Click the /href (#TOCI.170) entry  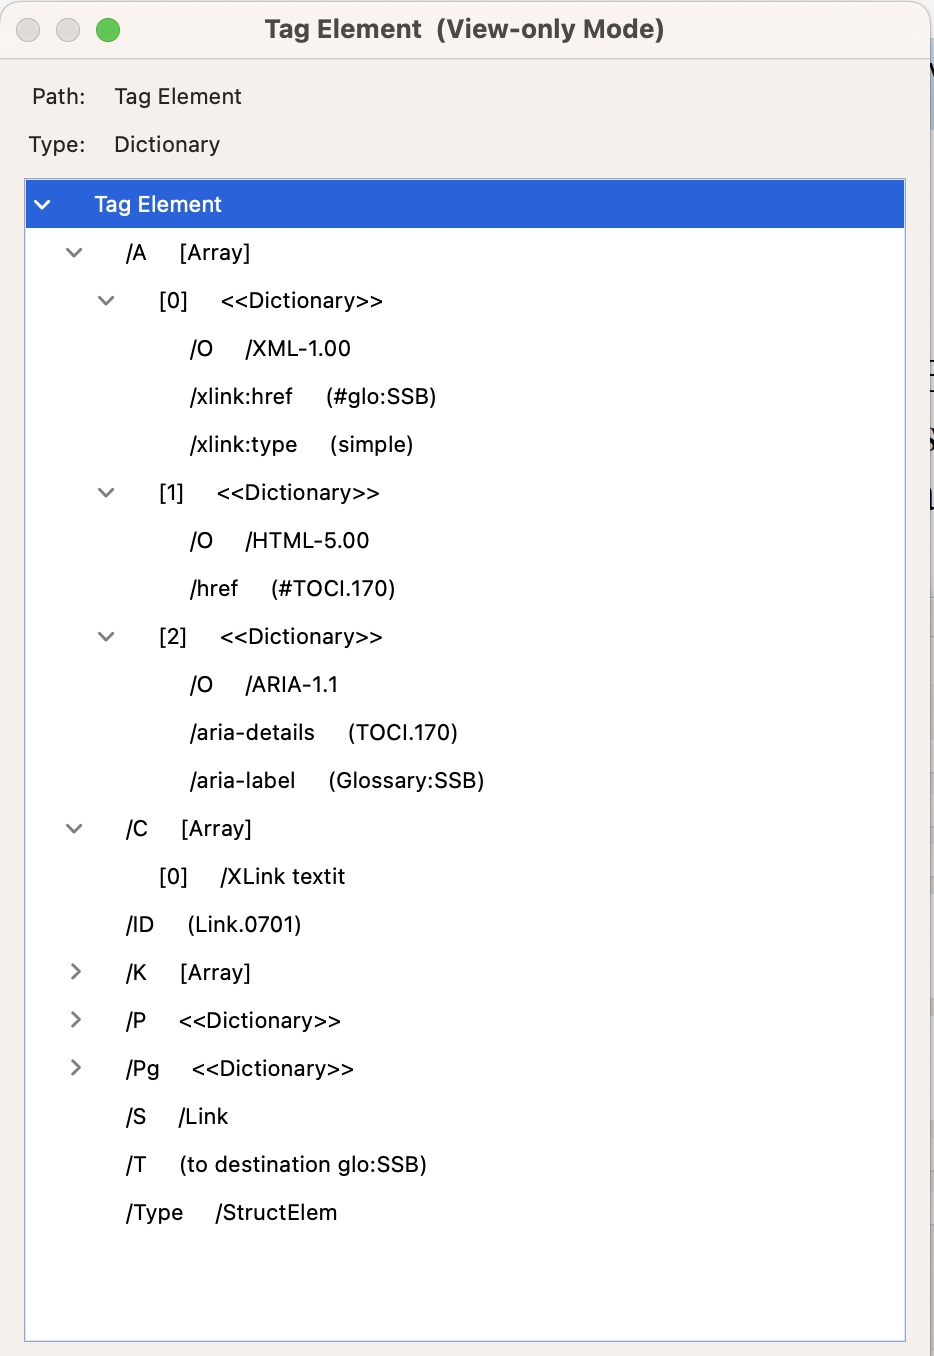click(x=292, y=589)
